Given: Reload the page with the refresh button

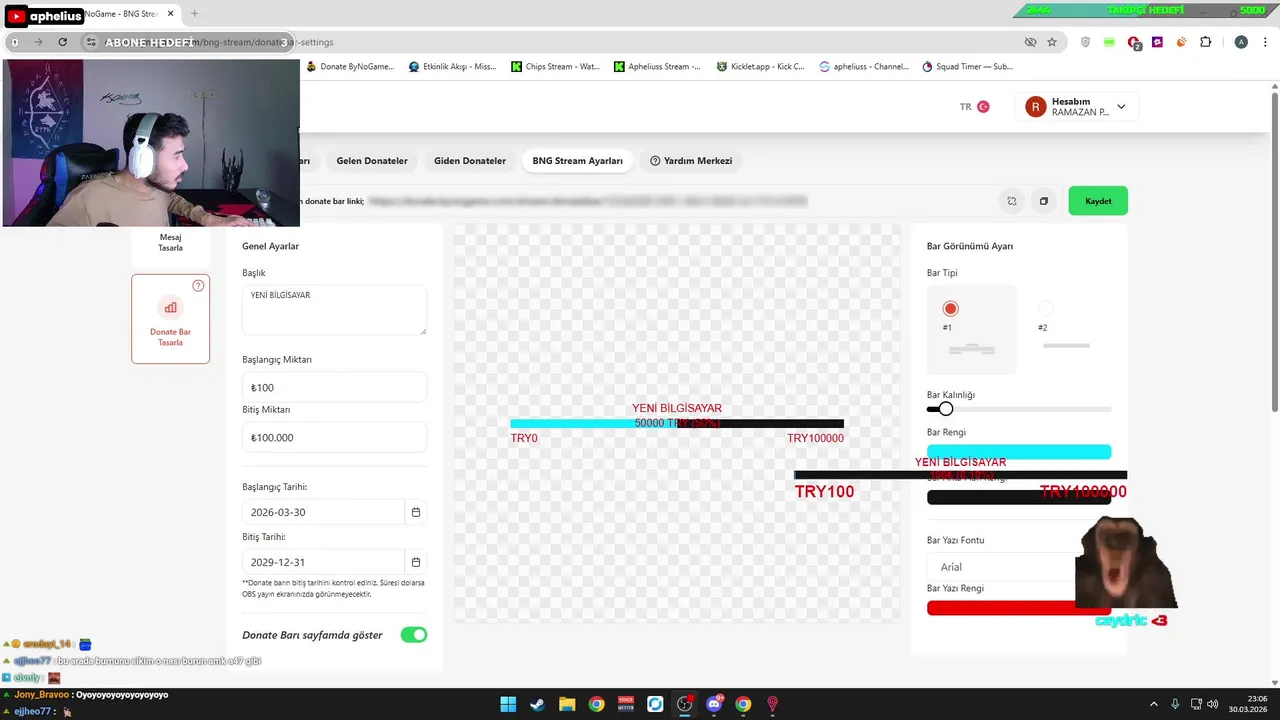Looking at the screenshot, I should [x=62, y=42].
